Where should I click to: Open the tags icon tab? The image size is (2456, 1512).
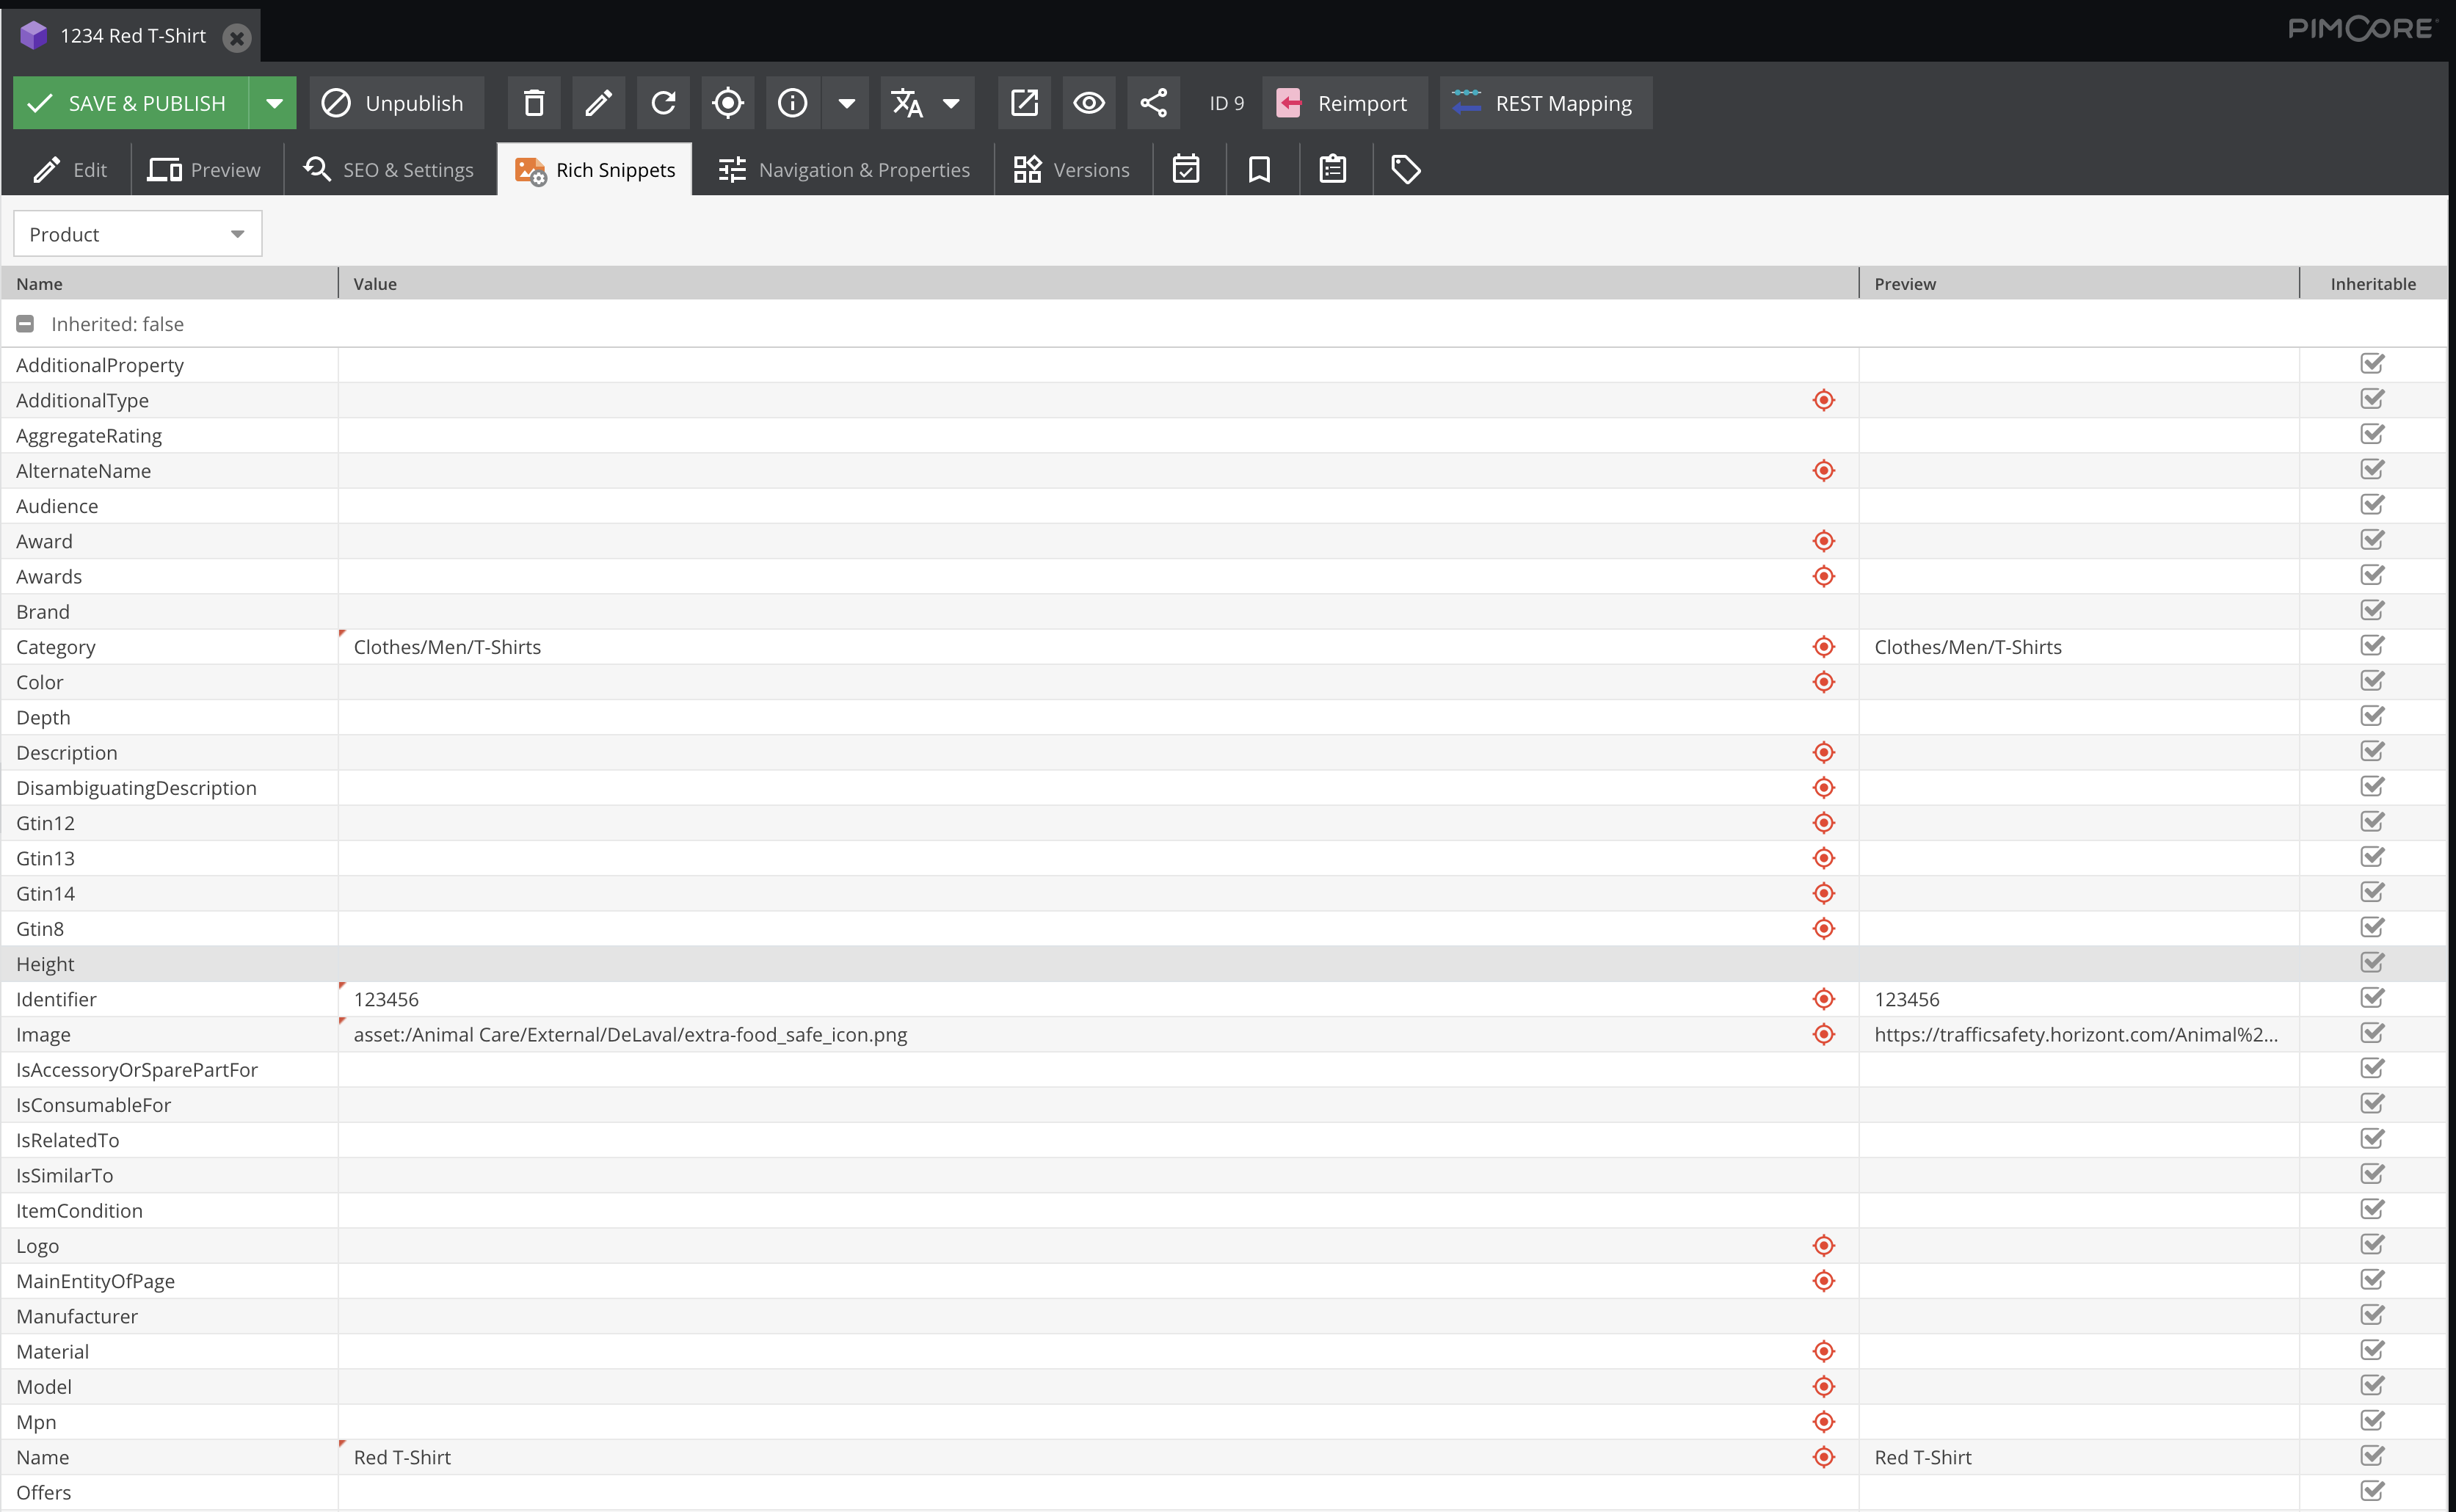click(1406, 169)
